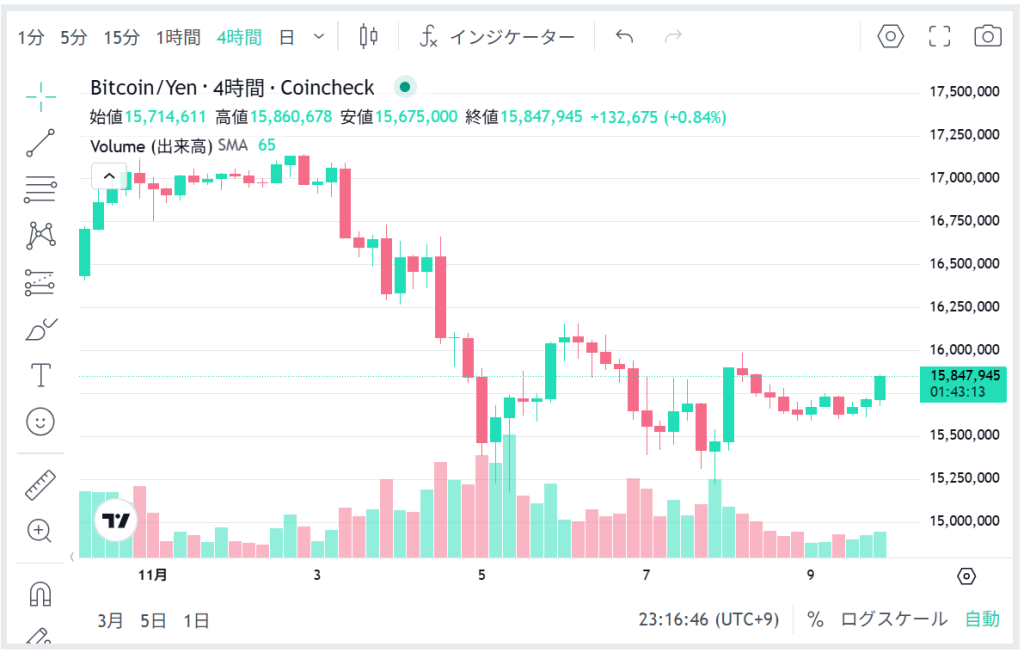
Task: Select the brush drawing tool
Action: 41,328
